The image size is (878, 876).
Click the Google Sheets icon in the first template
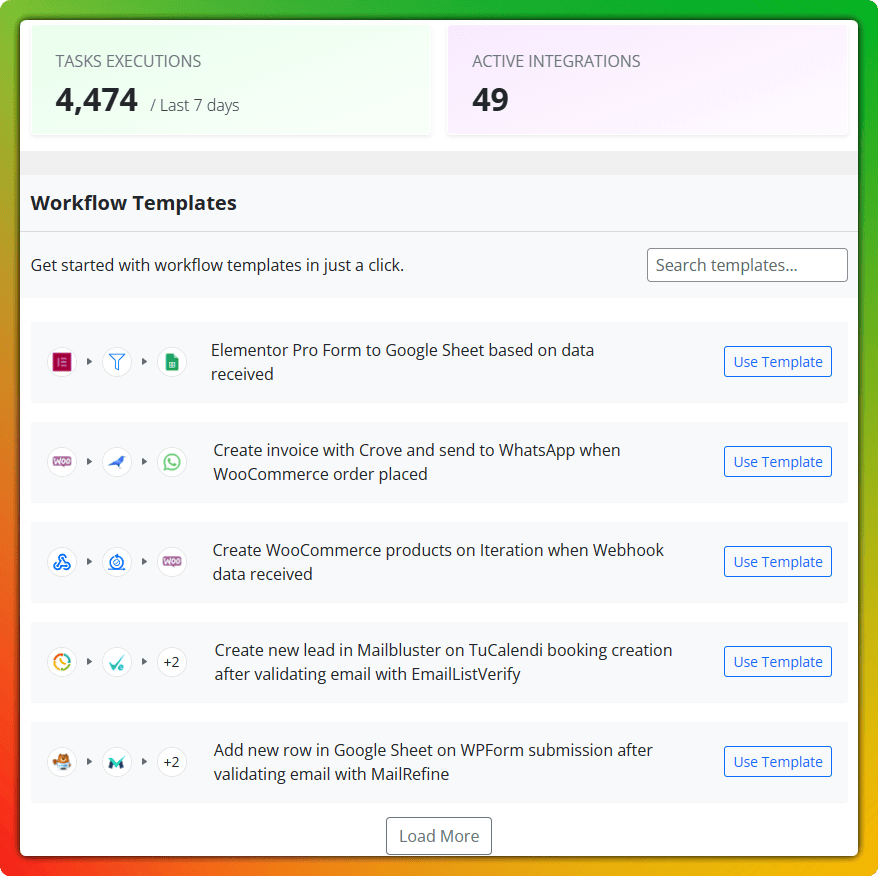[172, 362]
